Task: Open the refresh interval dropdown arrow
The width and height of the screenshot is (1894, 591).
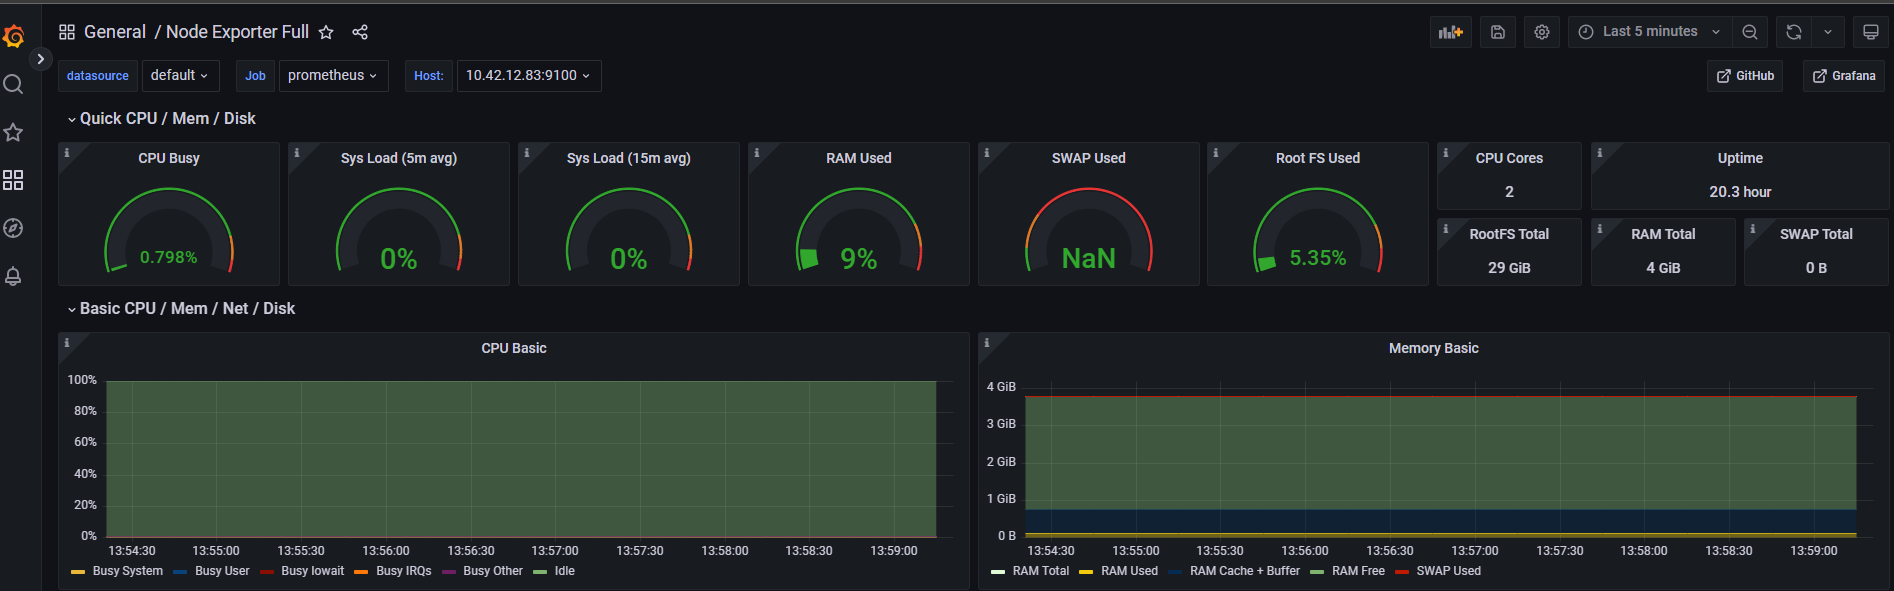Action: pos(1828,32)
